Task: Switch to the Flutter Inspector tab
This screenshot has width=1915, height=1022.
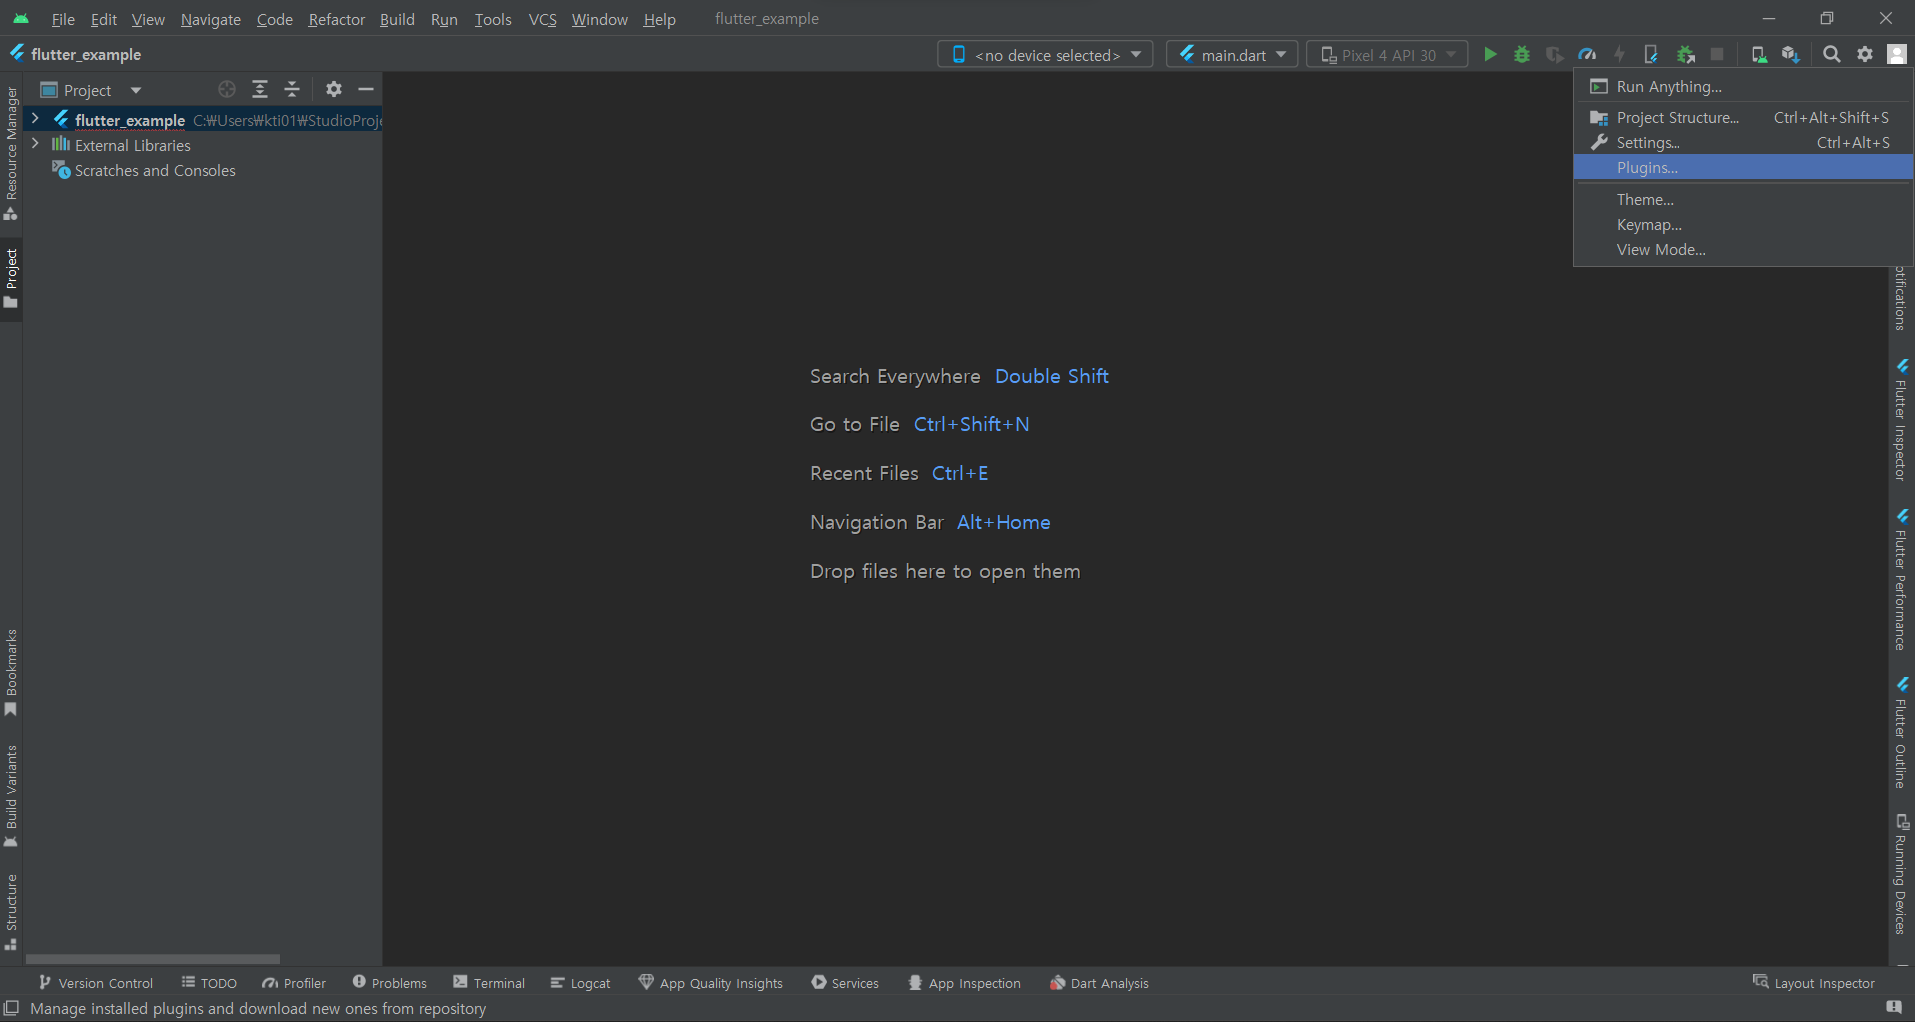Action: point(1901,420)
